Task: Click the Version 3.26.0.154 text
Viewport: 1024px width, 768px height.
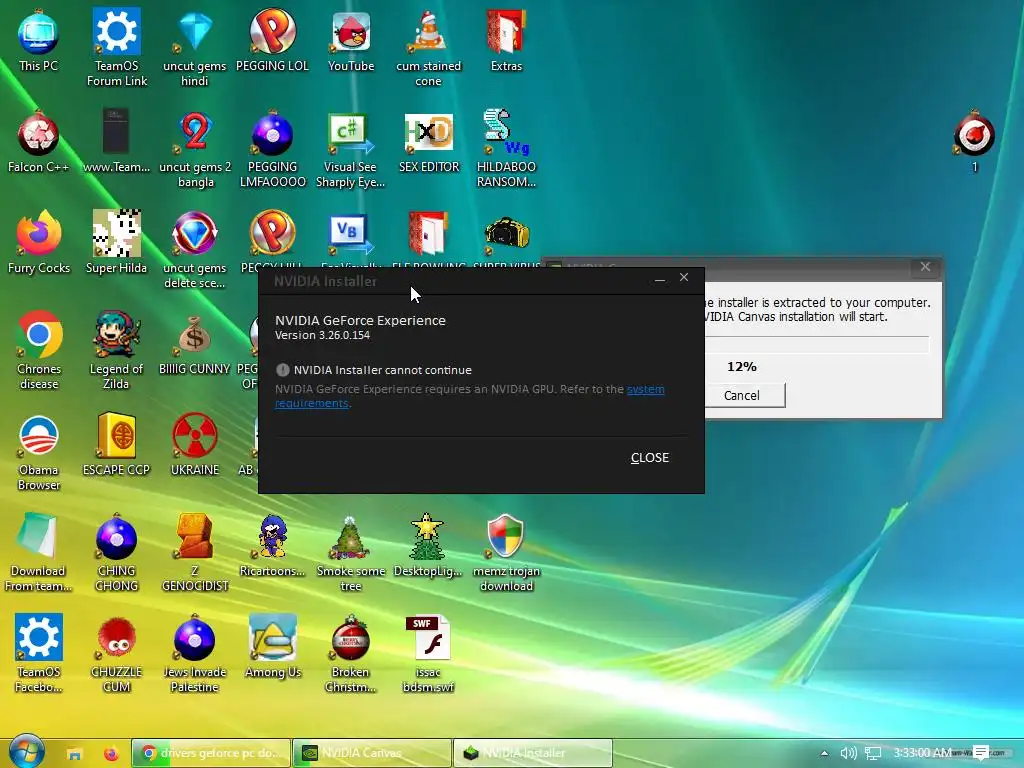Action: point(322,335)
